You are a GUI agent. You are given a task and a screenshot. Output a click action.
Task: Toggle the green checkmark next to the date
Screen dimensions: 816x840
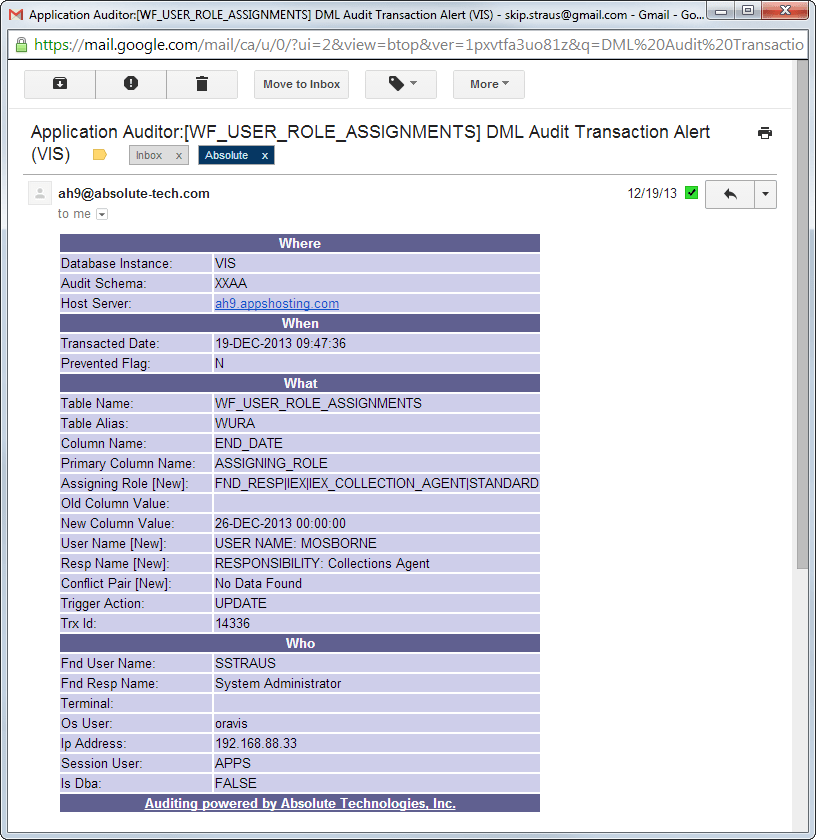(x=690, y=190)
